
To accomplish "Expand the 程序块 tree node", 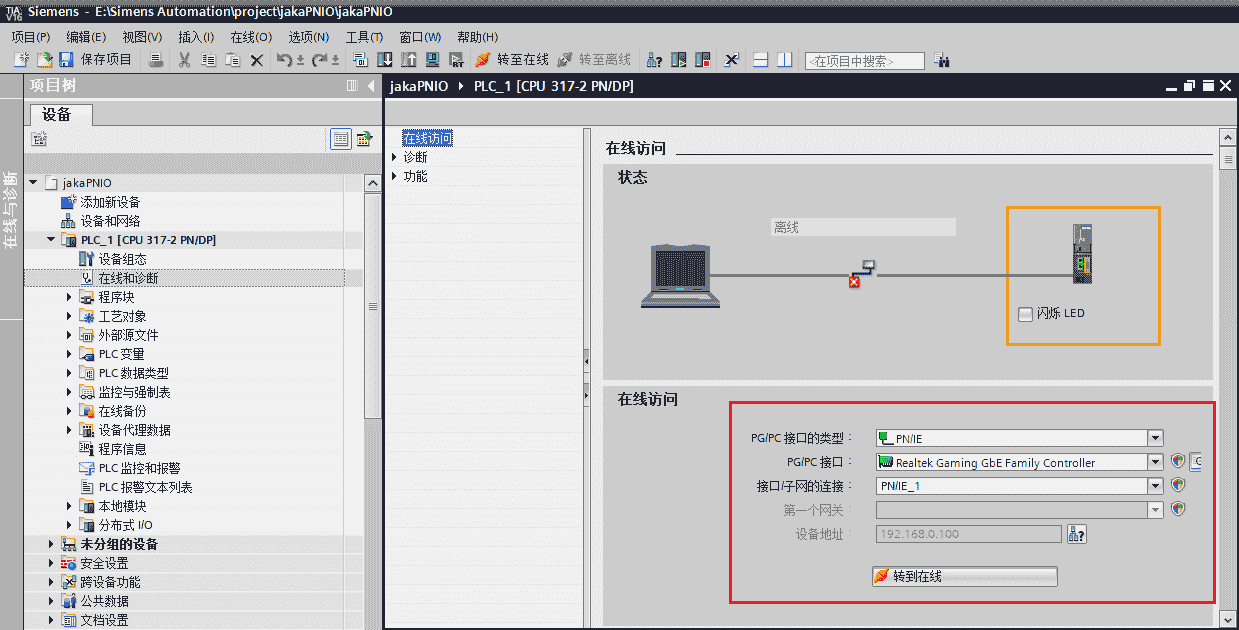I will [x=70, y=297].
